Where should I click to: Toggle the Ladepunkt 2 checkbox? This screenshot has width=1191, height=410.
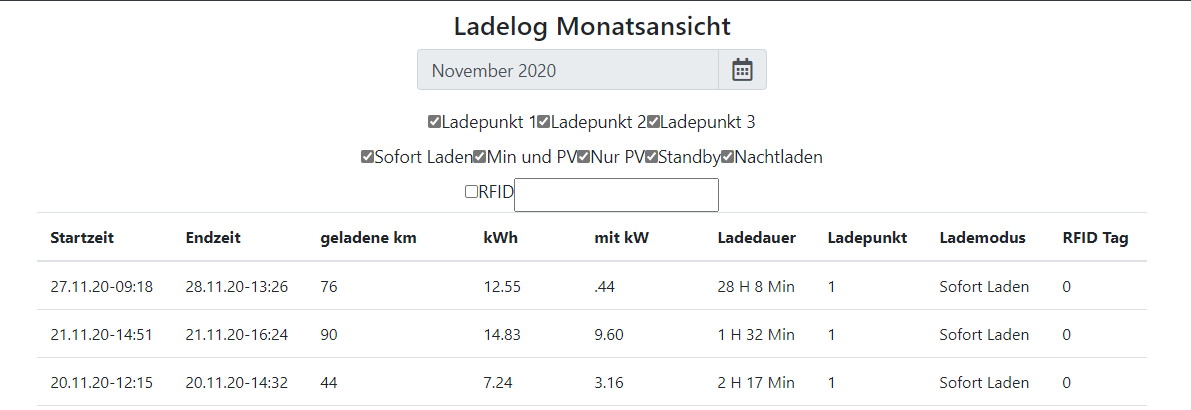[543, 122]
